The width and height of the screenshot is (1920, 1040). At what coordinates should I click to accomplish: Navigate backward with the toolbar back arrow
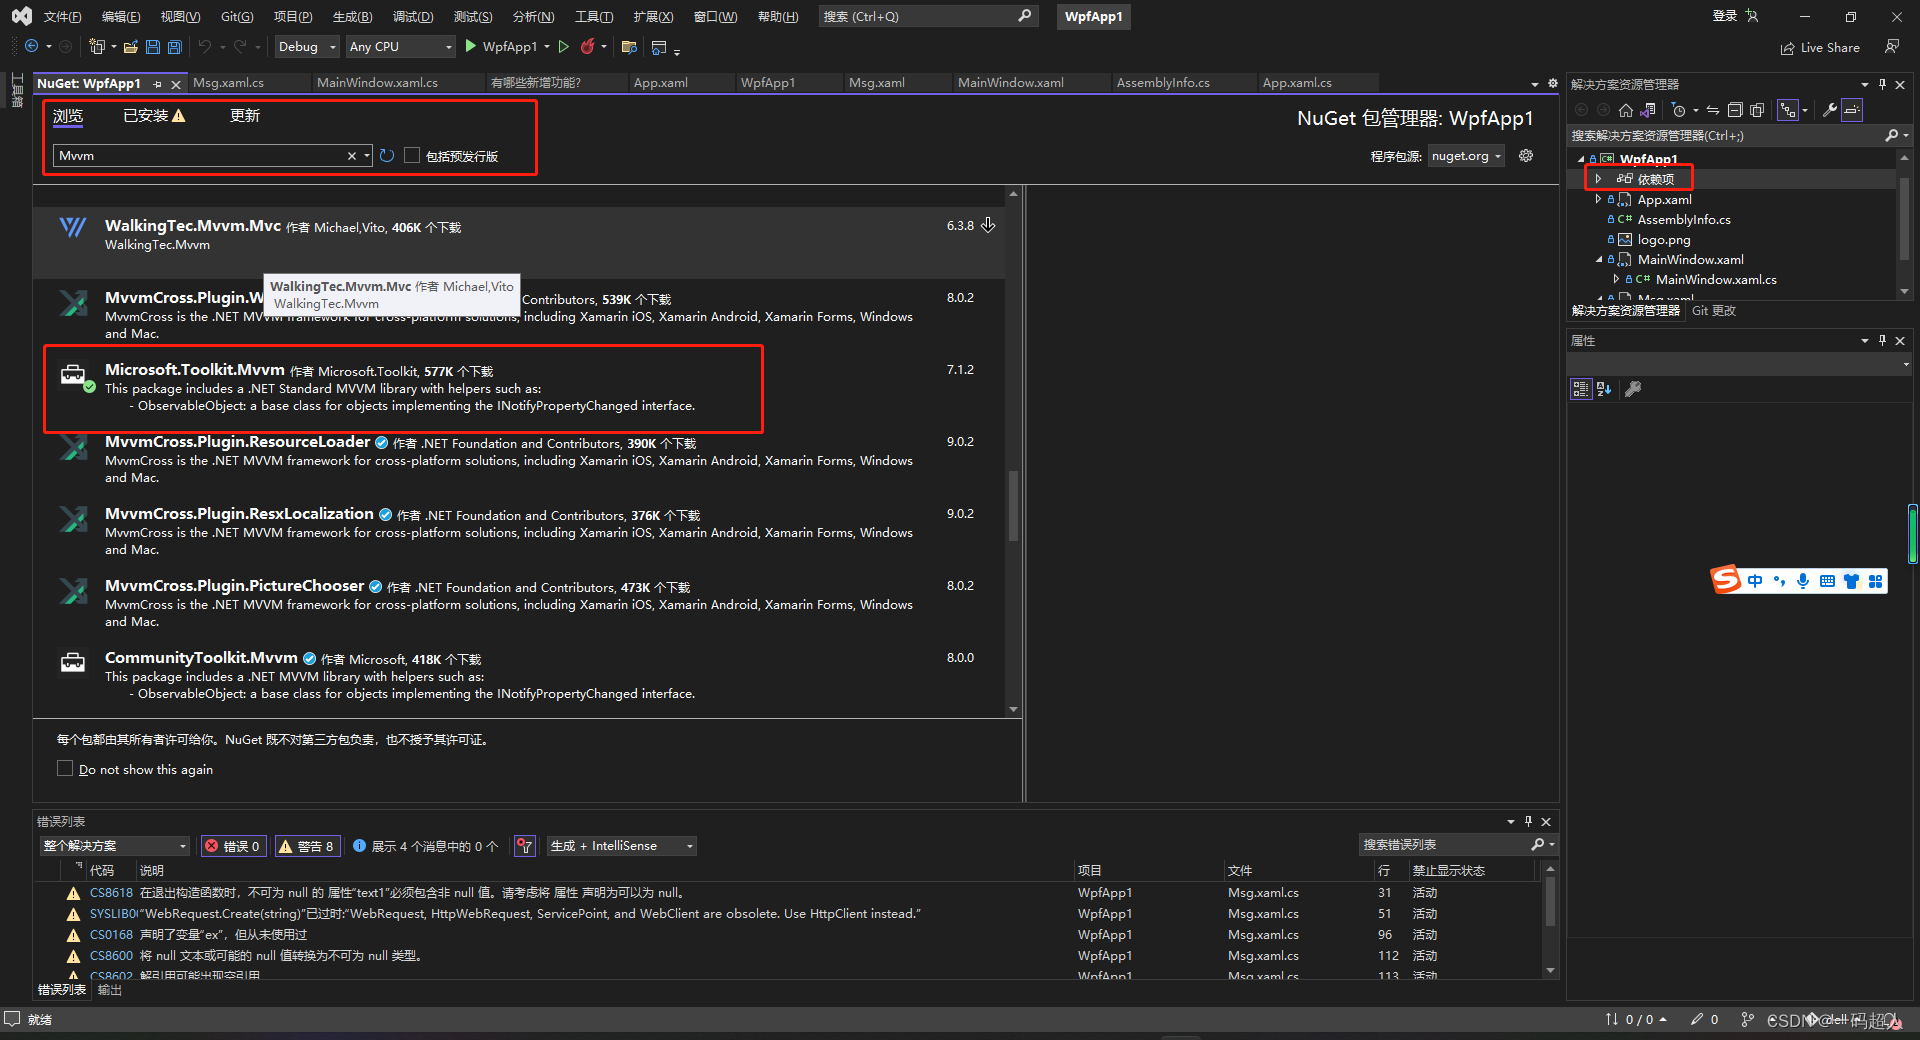(31, 47)
